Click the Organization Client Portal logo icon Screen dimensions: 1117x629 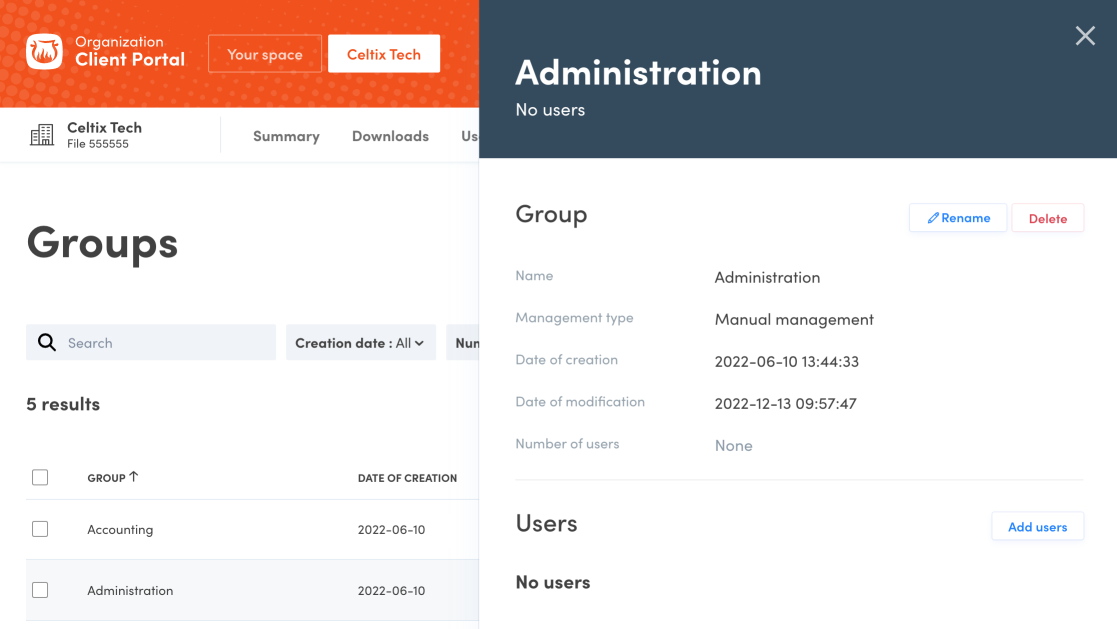(x=44, y=53)
